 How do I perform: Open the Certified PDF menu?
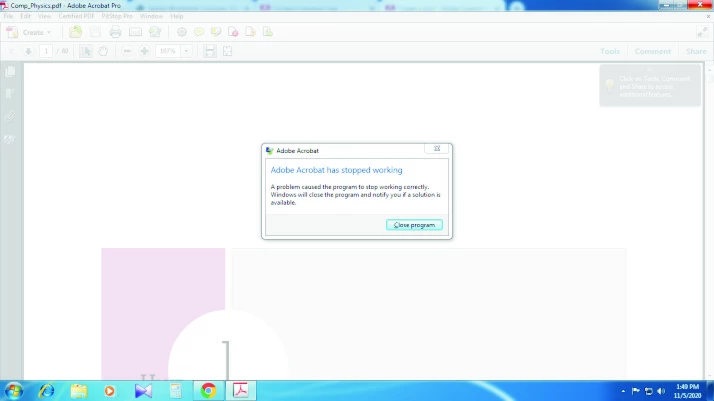point(76,16)
